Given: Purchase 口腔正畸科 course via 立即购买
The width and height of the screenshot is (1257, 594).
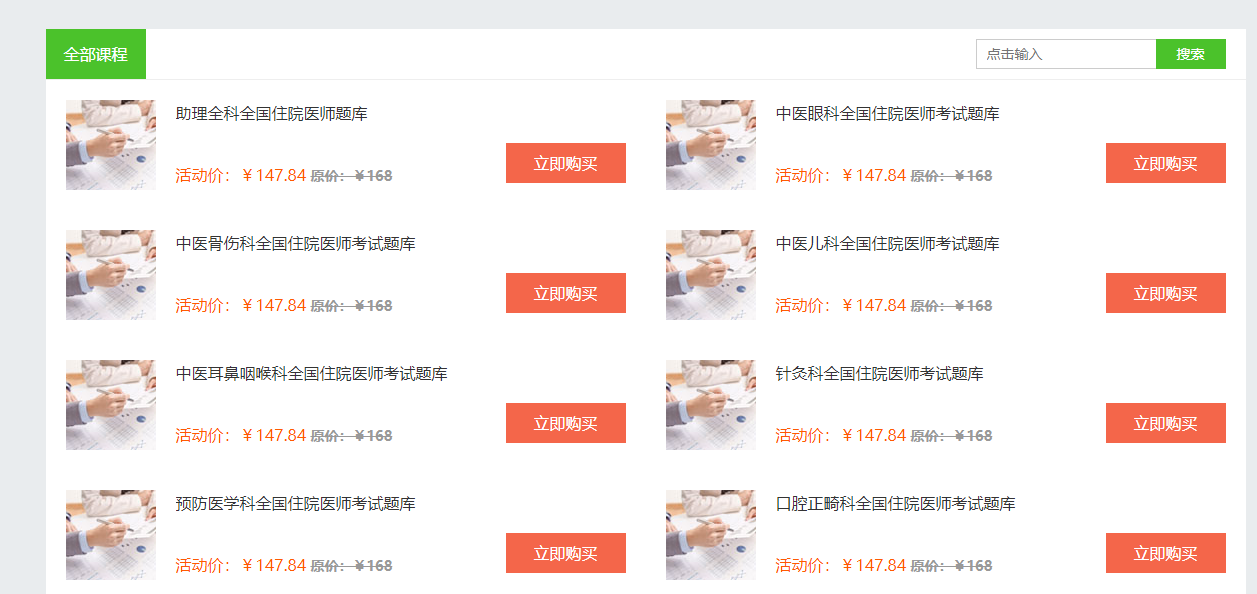Looking at the screenshot, I should [x=1166, y=553].
